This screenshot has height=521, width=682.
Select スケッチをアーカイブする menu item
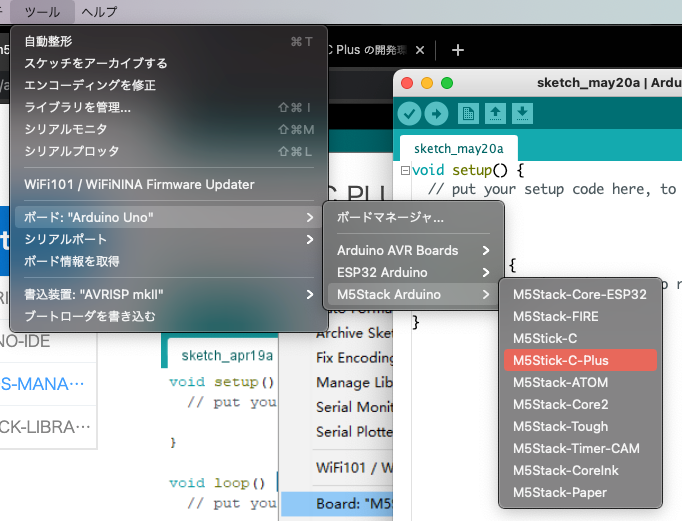pyautogui.click(x=169, y=63)
